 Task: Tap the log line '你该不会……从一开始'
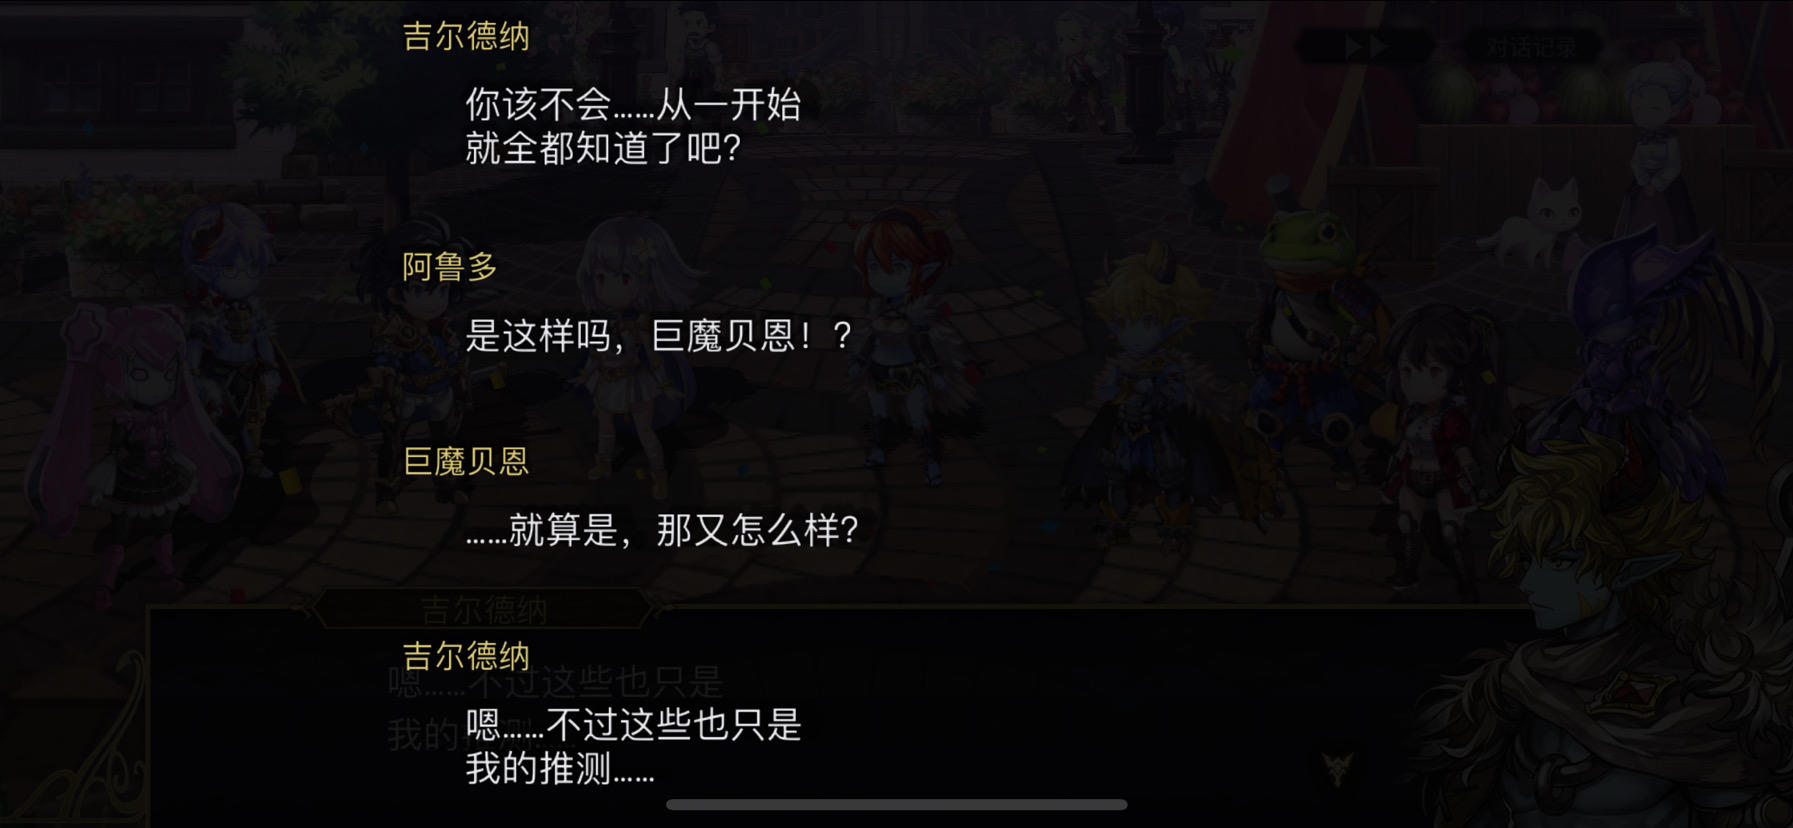(633, 104)
